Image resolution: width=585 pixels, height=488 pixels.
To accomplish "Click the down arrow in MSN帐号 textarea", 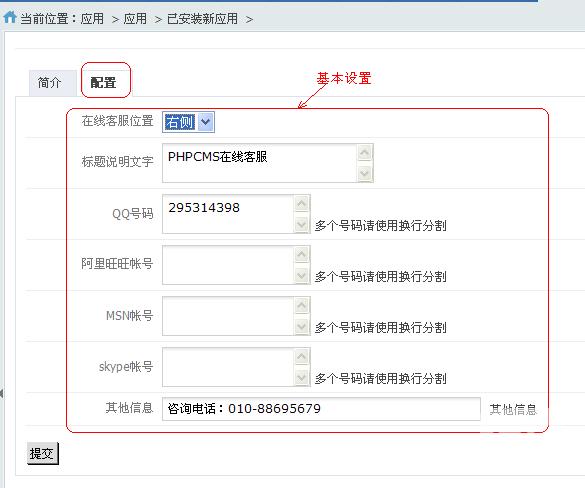I will (x=301, y=327).
